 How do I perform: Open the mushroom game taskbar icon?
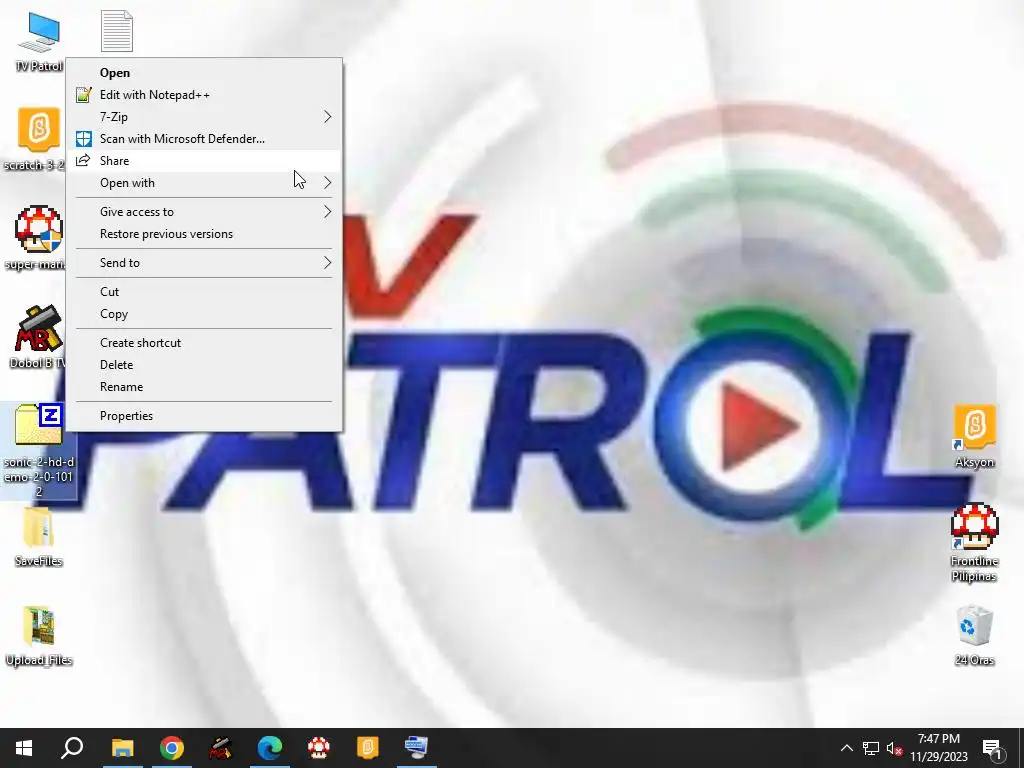pos(319,748)
